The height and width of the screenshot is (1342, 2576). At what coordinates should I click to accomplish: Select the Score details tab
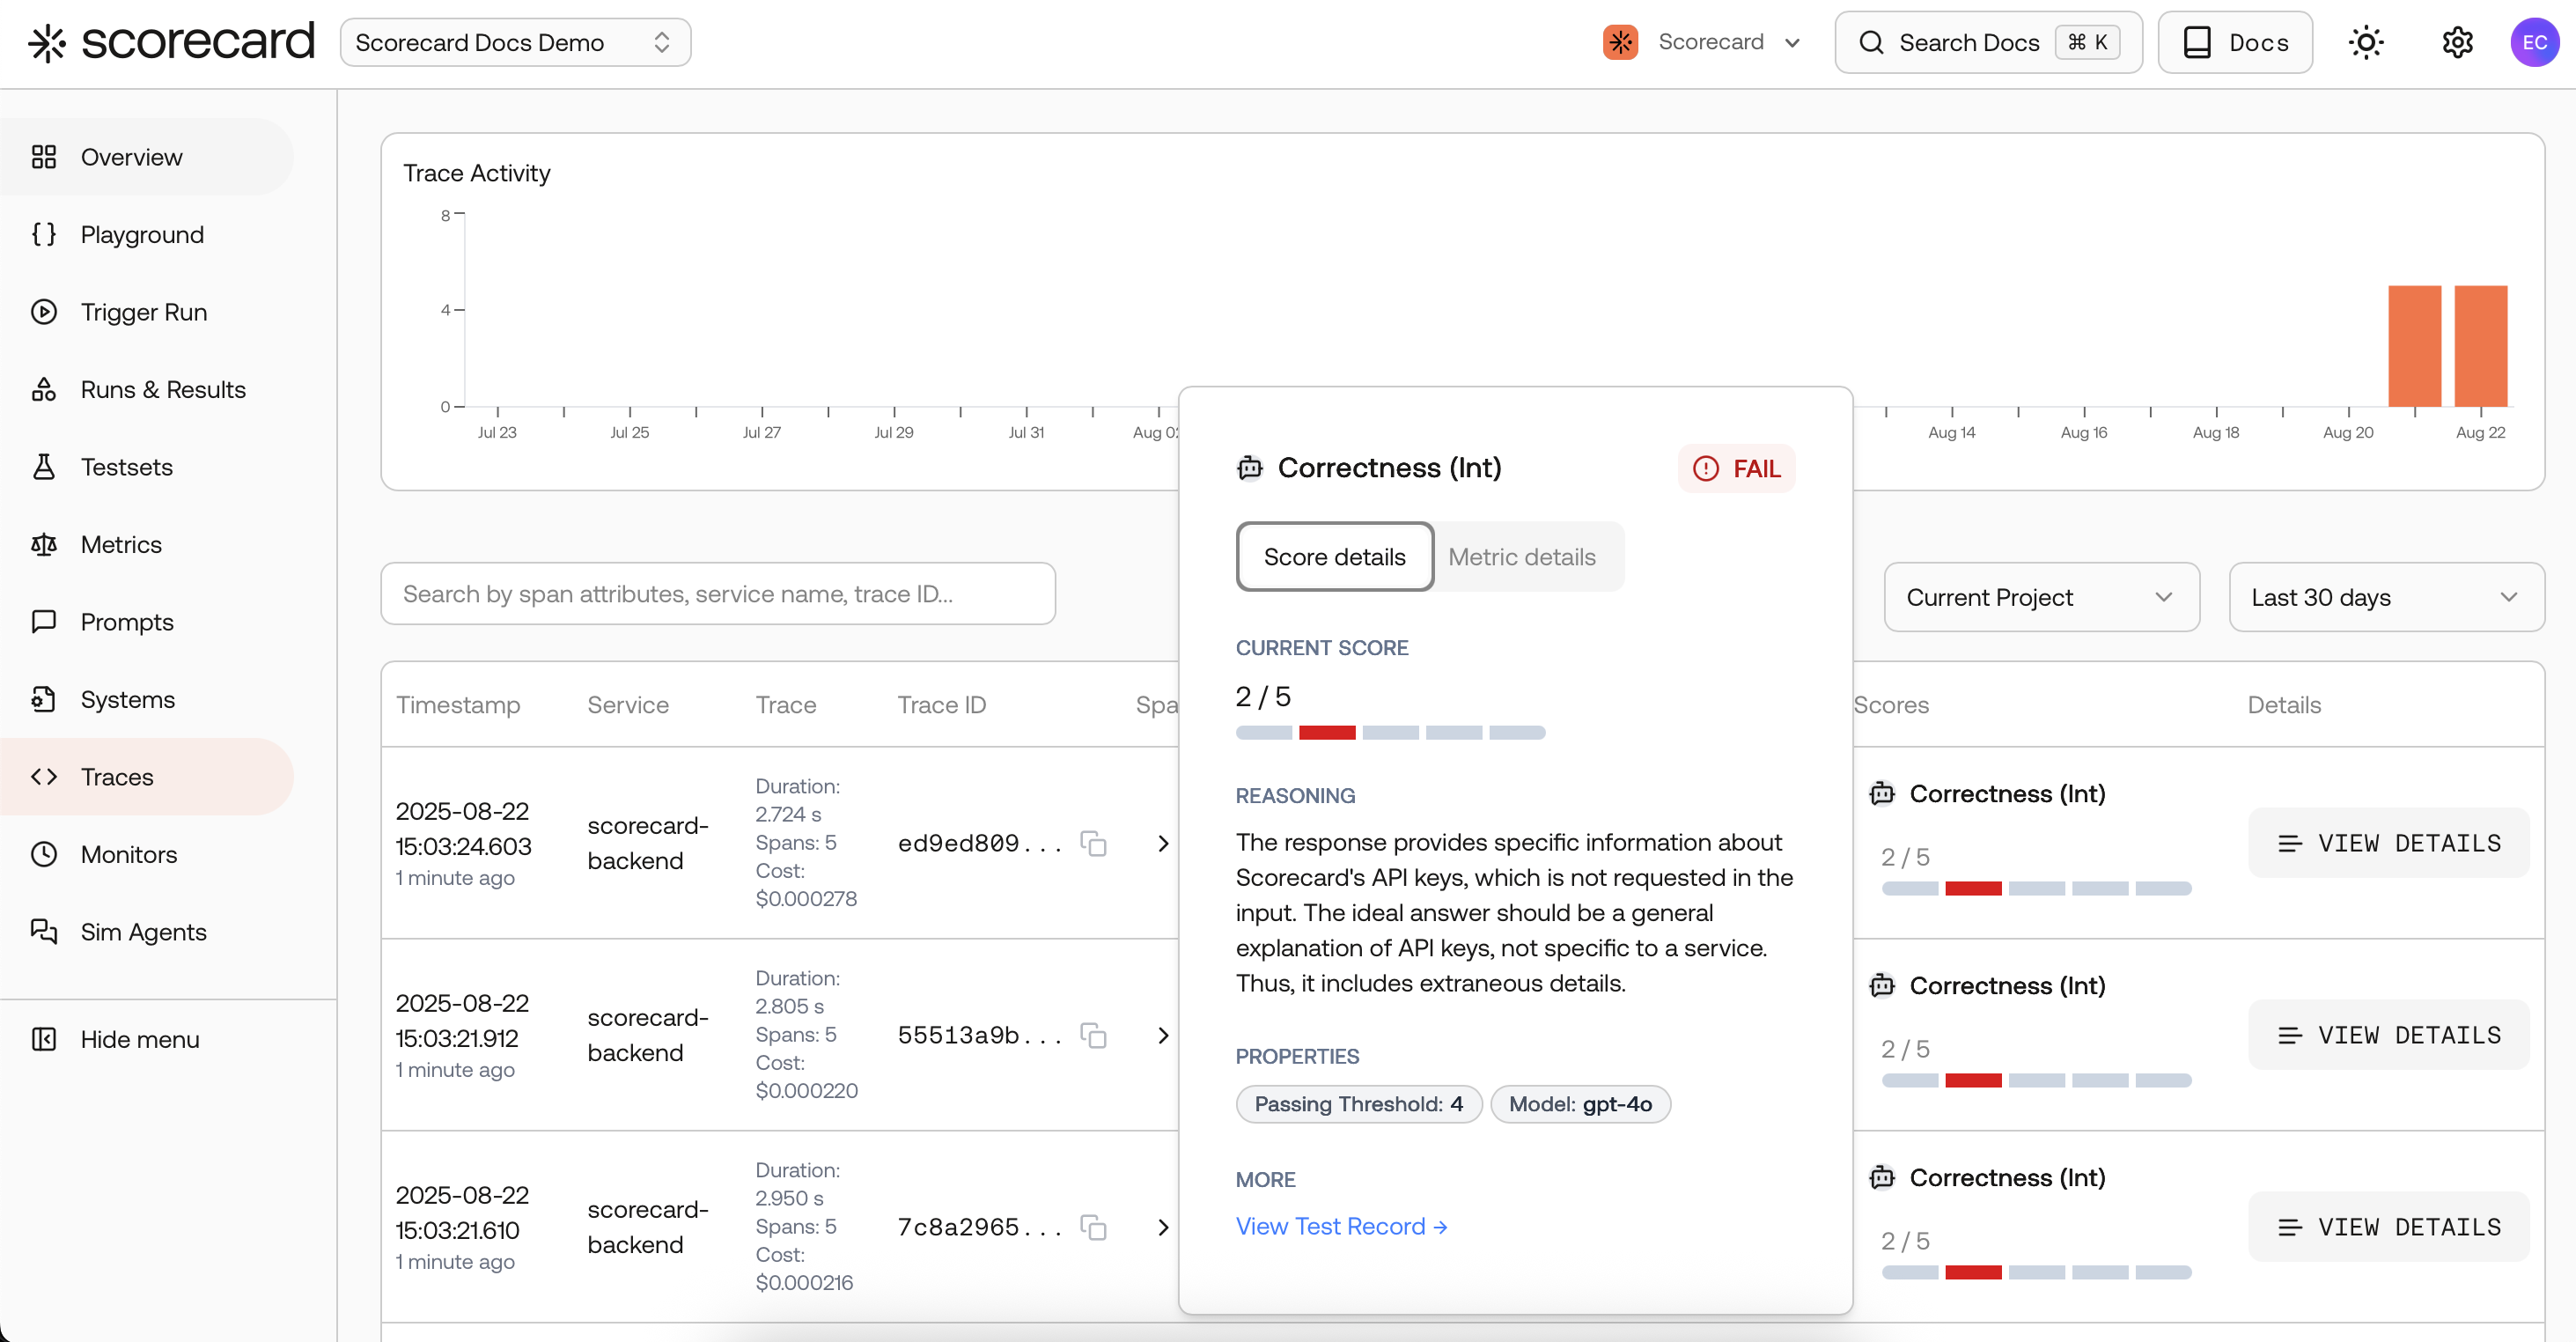coord(1334,557)
